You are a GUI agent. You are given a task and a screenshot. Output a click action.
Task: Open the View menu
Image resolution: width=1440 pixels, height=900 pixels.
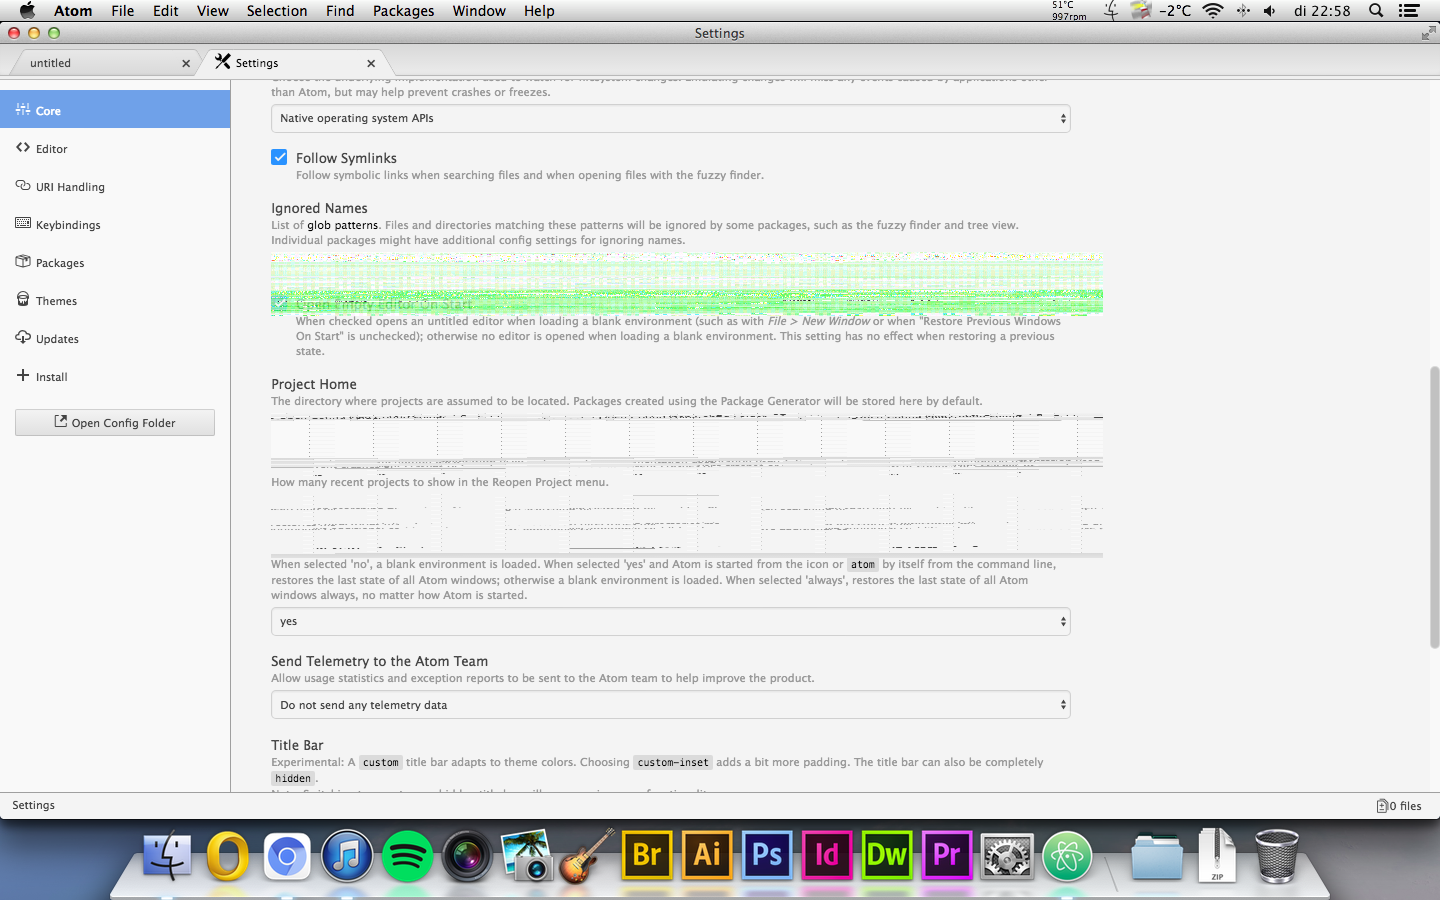213,11
